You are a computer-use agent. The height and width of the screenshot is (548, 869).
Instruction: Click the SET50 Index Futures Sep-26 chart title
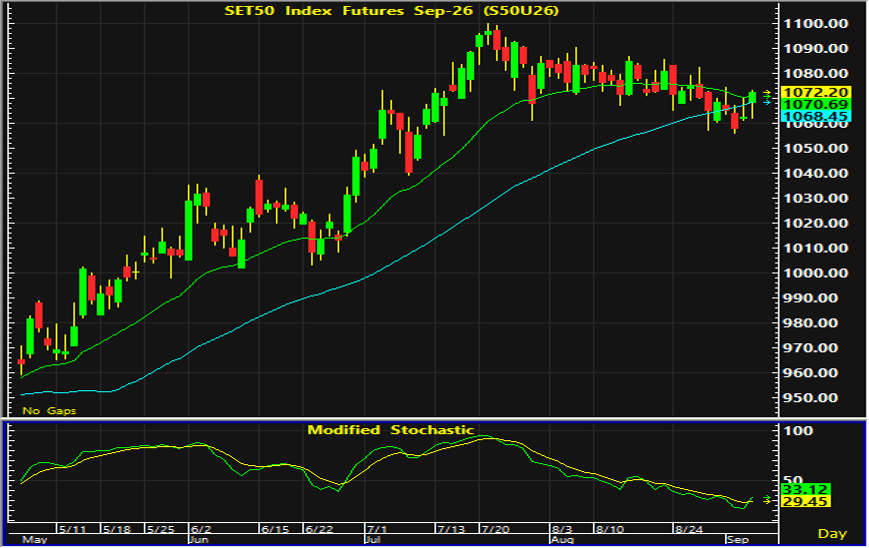(391, 10)
